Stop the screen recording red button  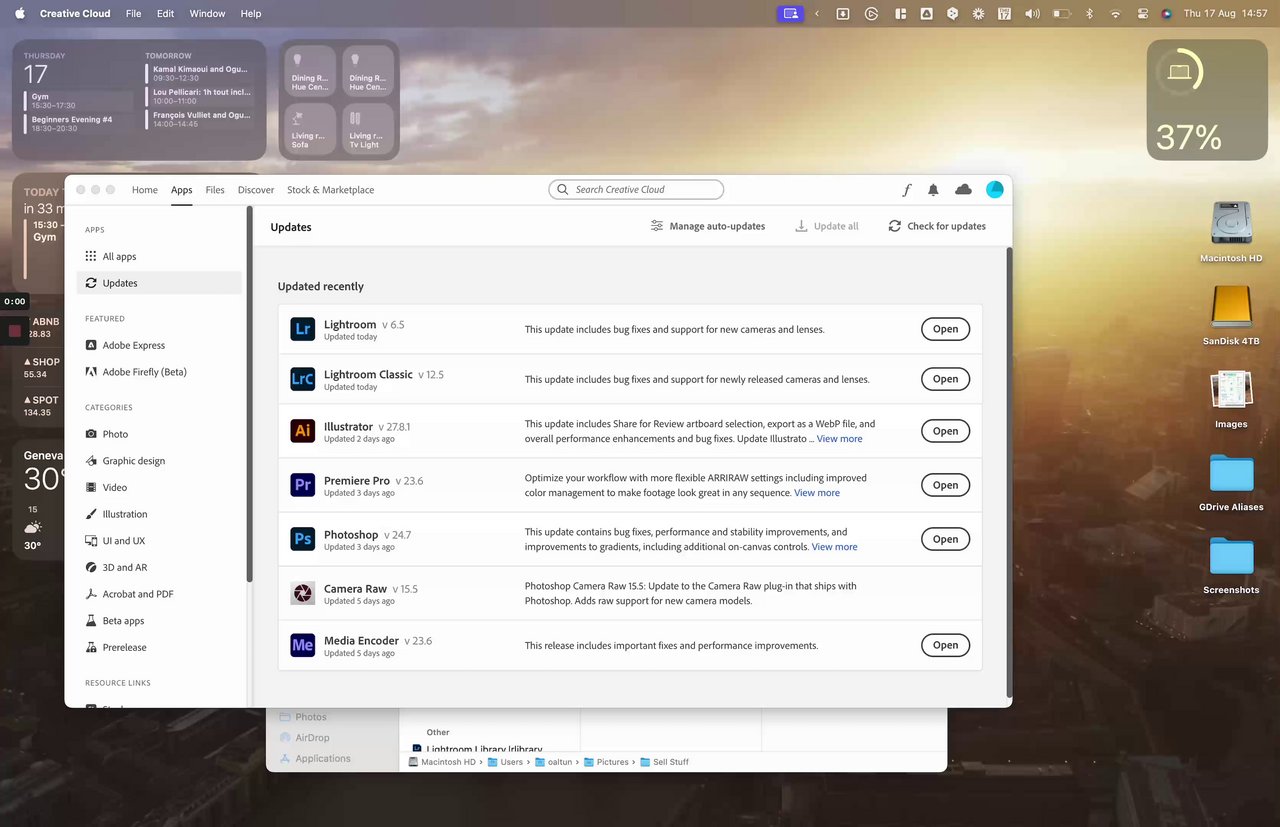(x=15, y=330)
